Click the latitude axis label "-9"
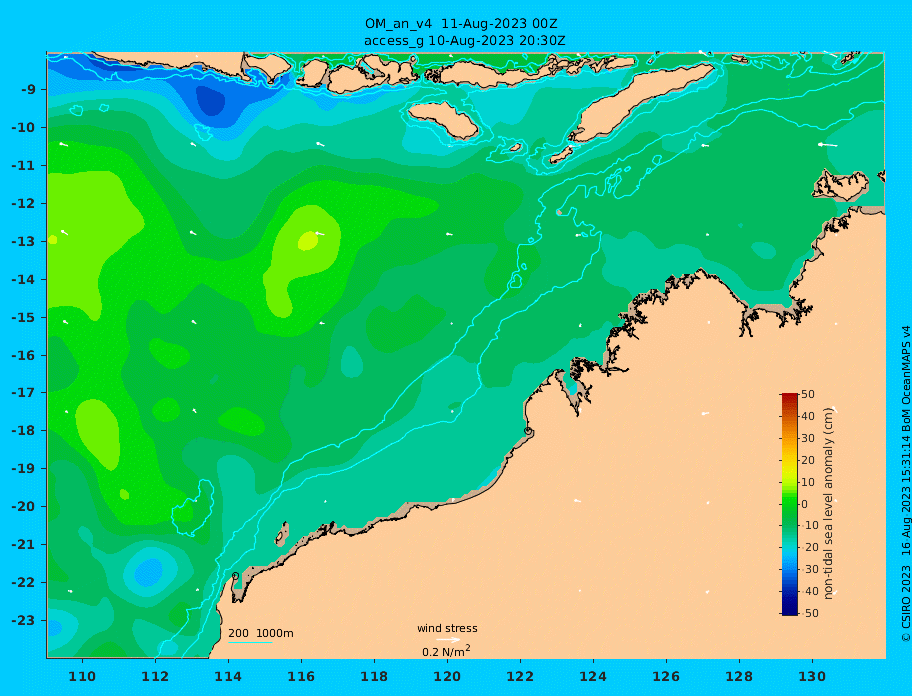Viewport: 912px width, 696px height. [28, 90]
